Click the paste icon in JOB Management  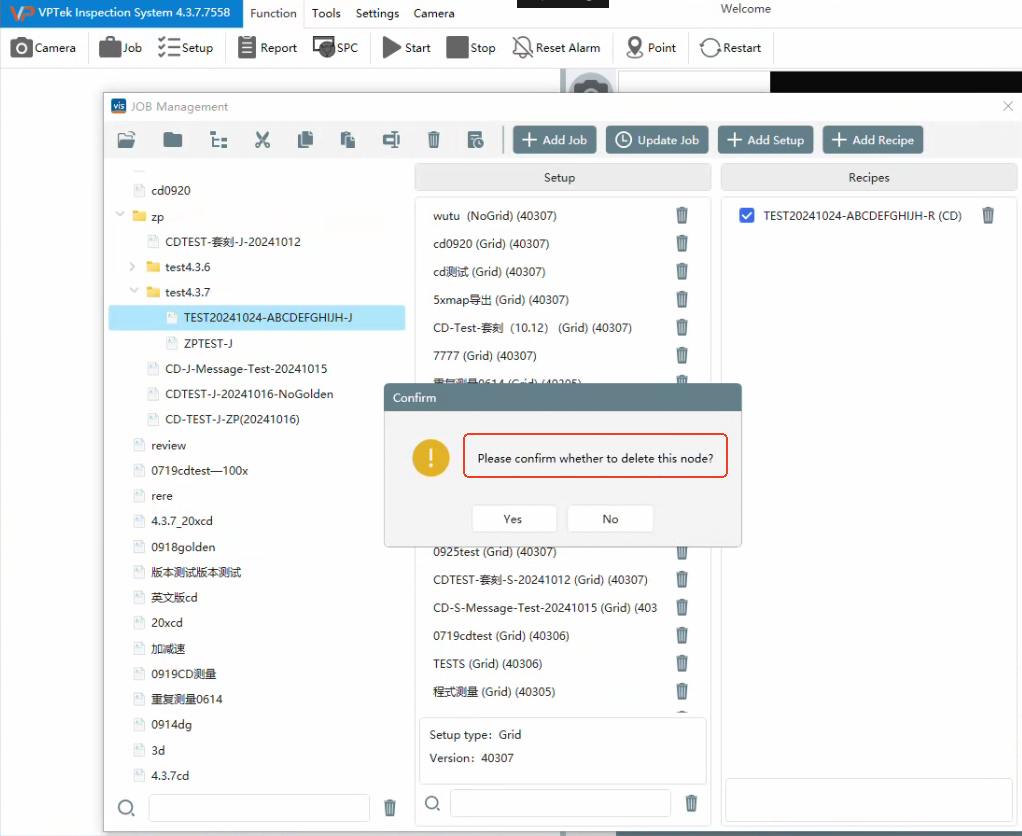coord(348,139)
